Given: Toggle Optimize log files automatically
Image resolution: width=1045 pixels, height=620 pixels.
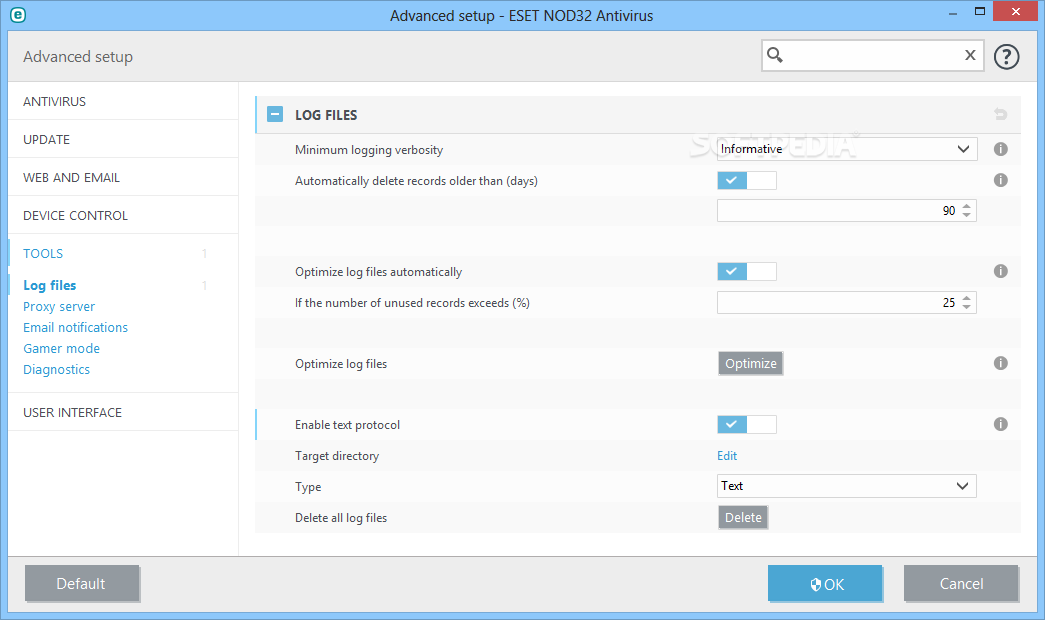Looking at the screenshot, I should [x=747, y=271].
